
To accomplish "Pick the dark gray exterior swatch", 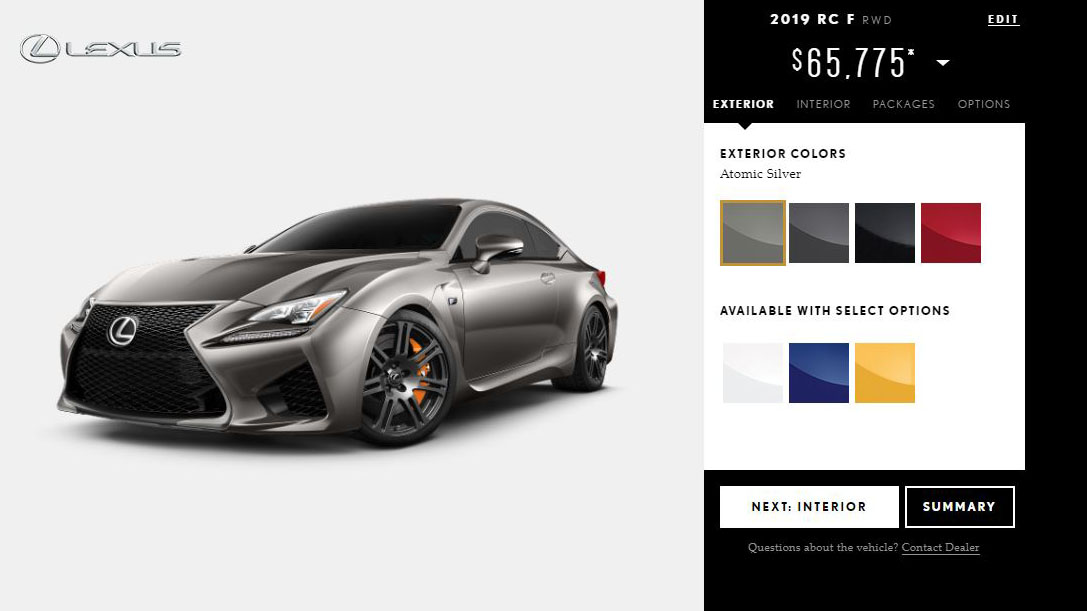I will (819, 233).
